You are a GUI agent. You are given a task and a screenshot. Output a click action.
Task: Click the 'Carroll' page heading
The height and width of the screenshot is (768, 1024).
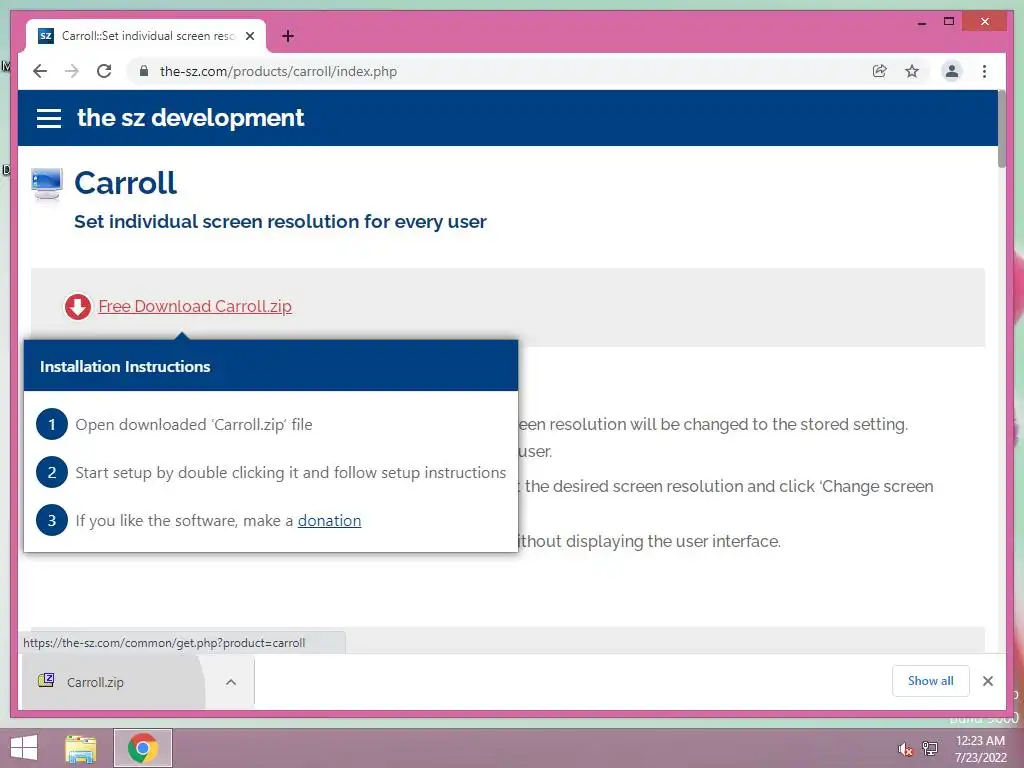click(125, 182)
